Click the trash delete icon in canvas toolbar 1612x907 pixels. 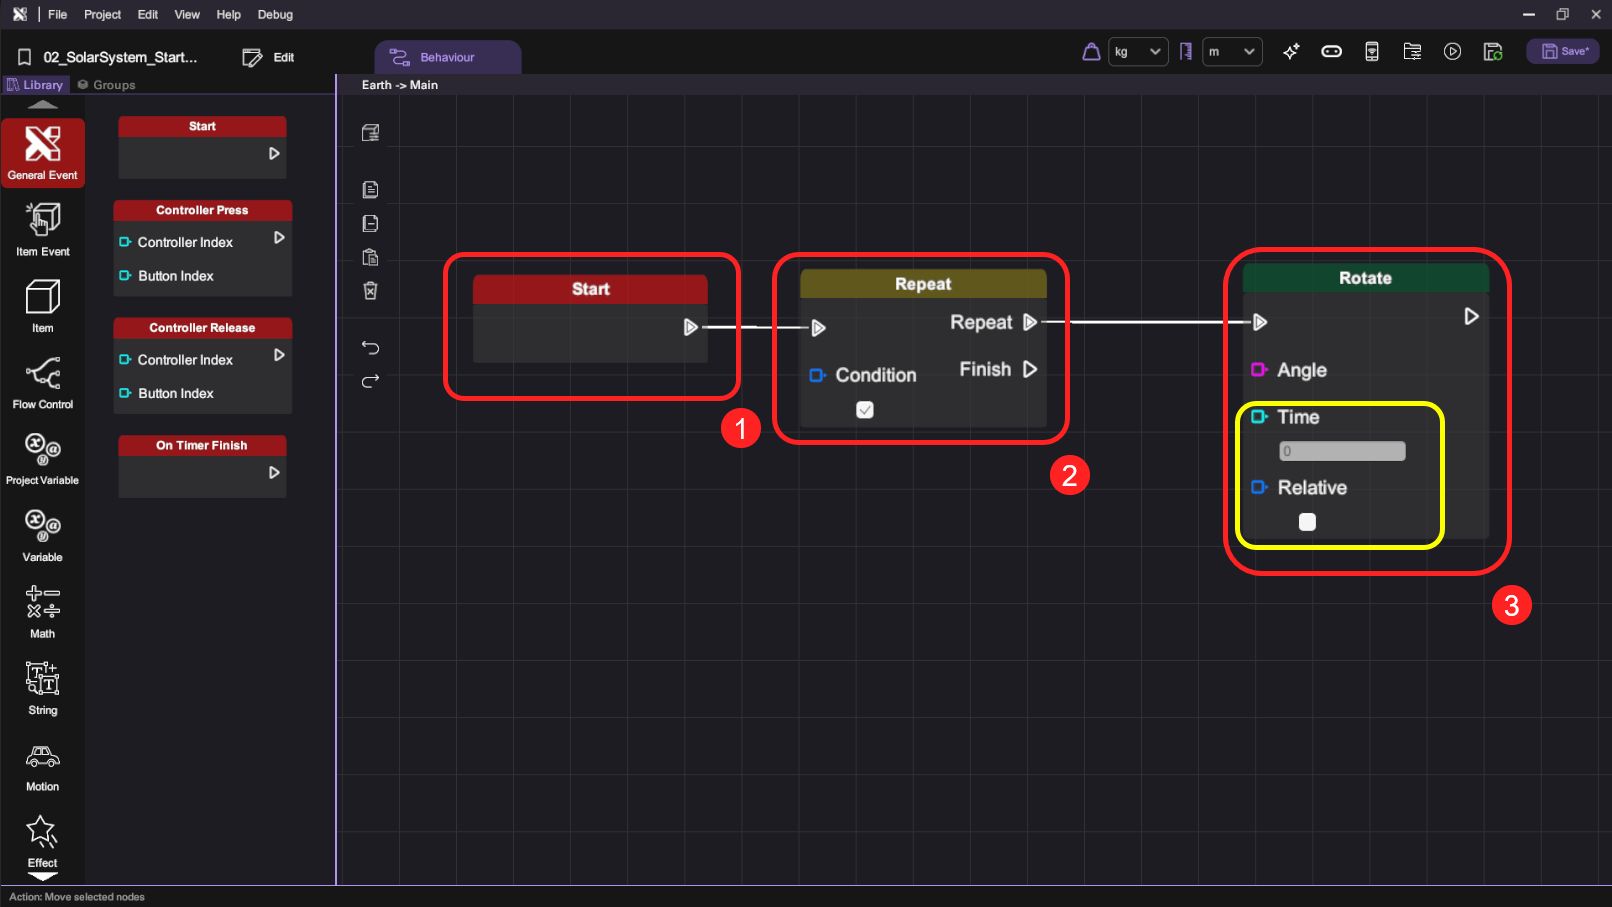point(370,291)
